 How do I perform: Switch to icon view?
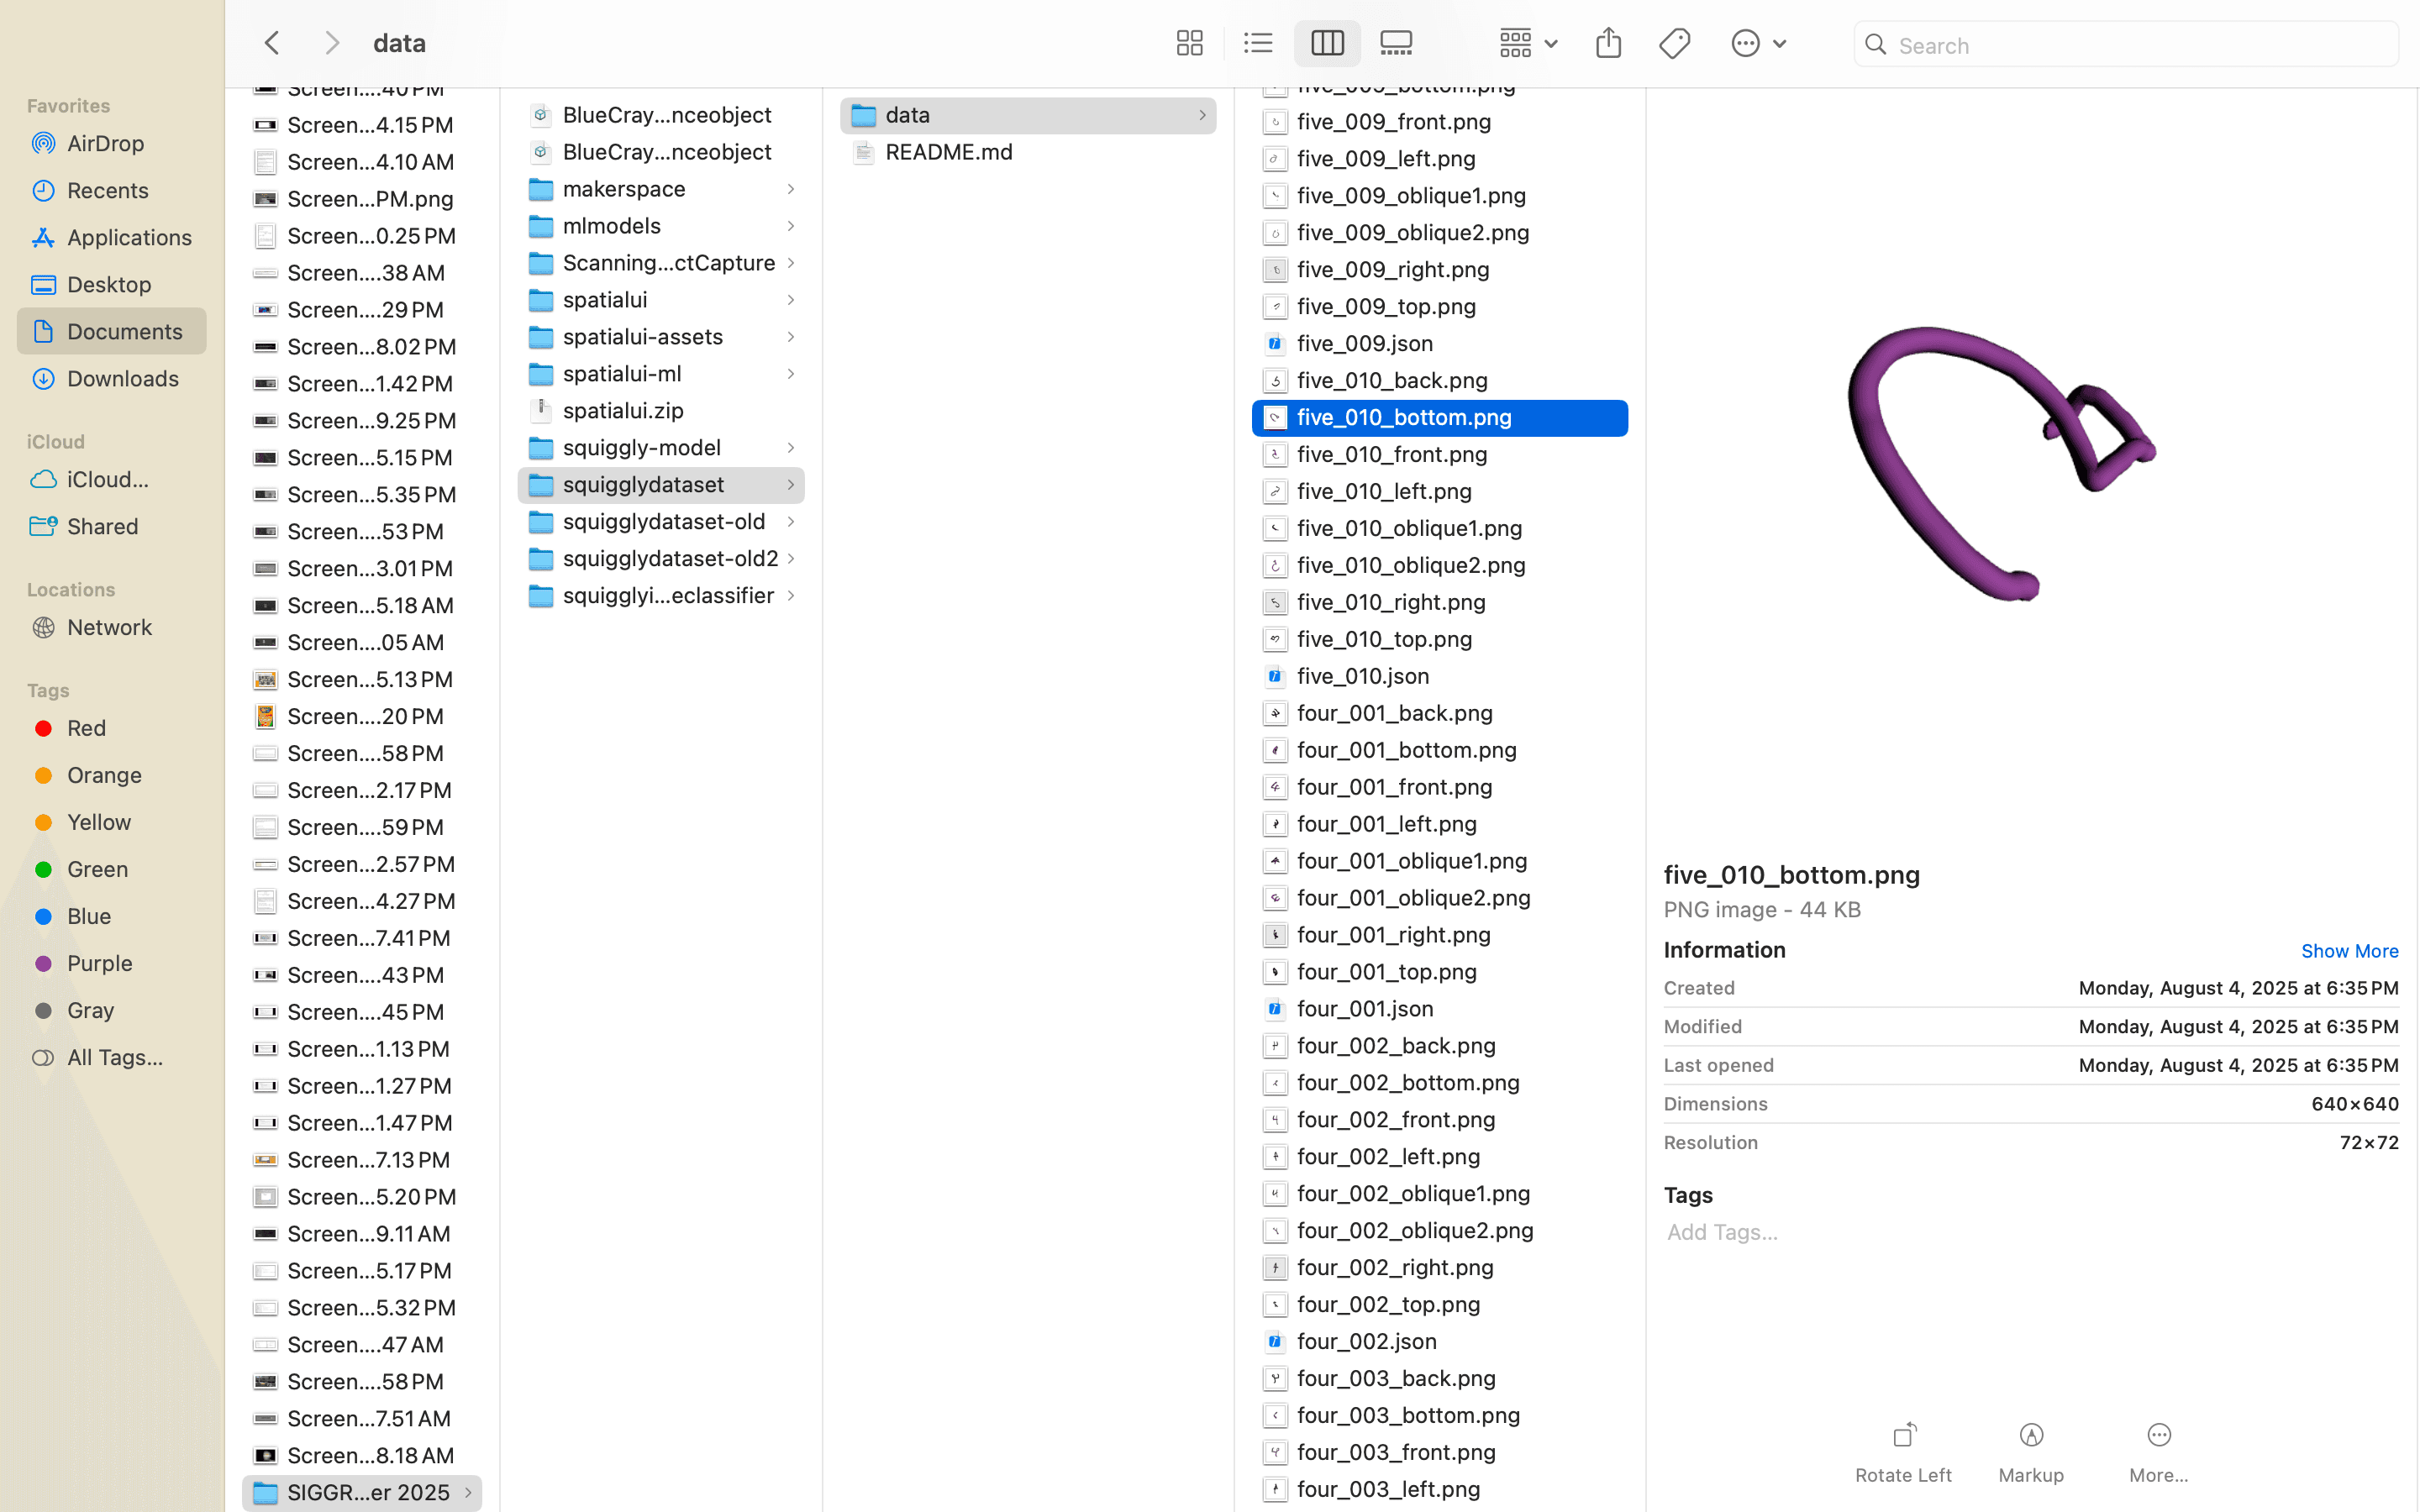[1188, 43]
